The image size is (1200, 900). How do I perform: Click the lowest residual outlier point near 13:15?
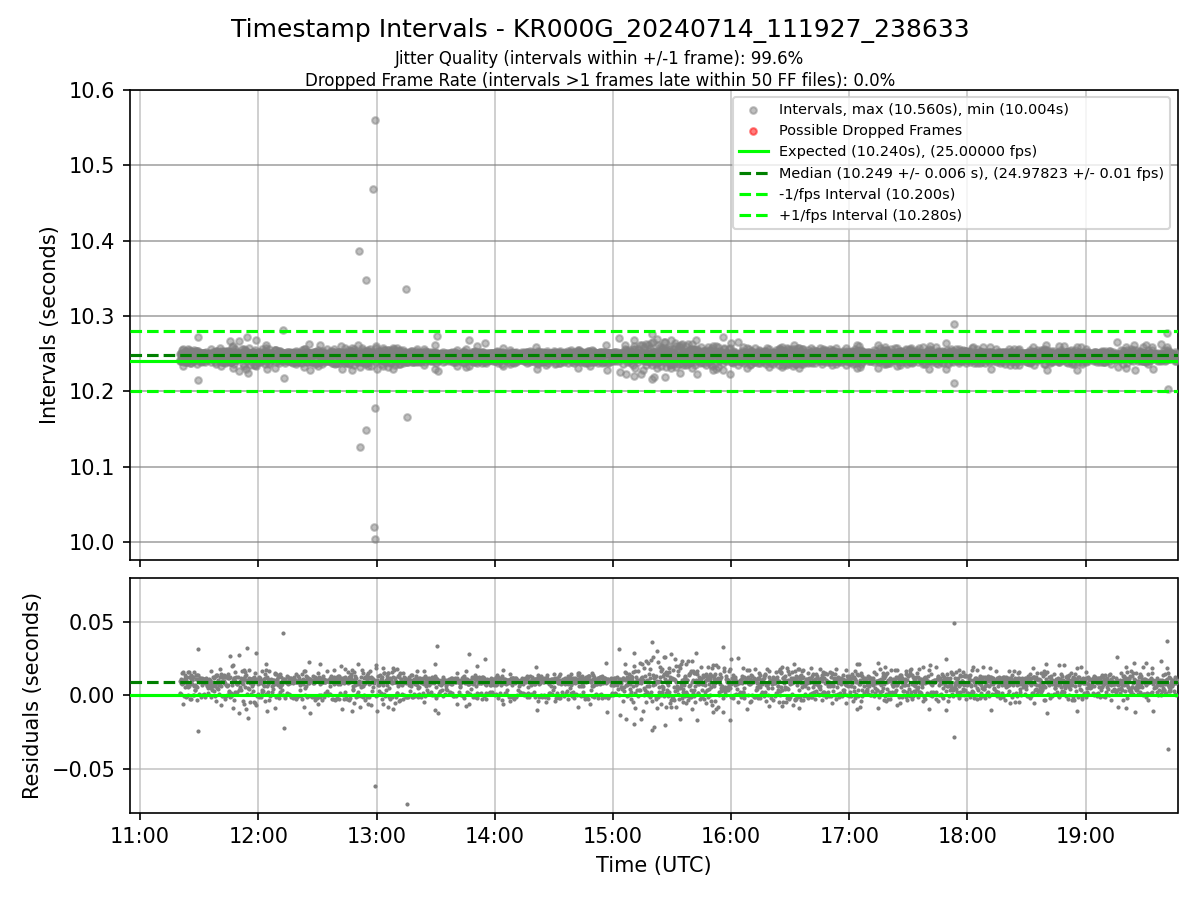coord(407,804)
